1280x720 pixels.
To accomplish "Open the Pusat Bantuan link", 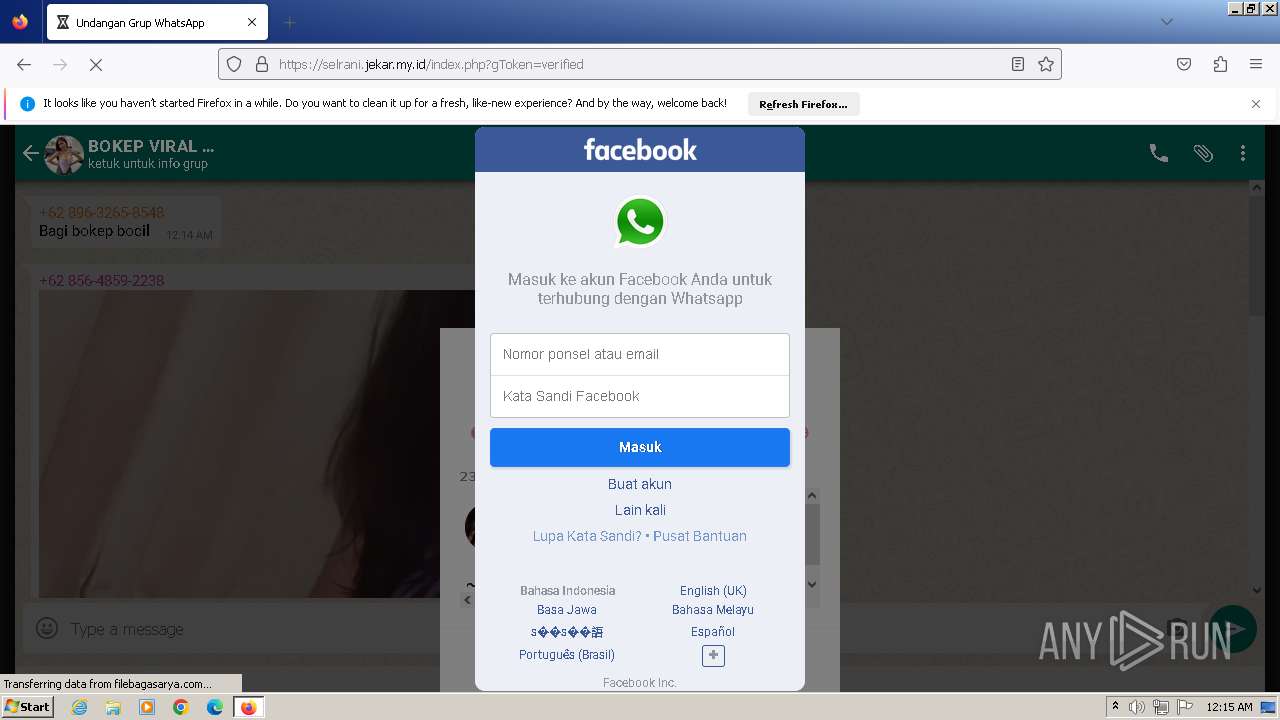I will 700,536.
